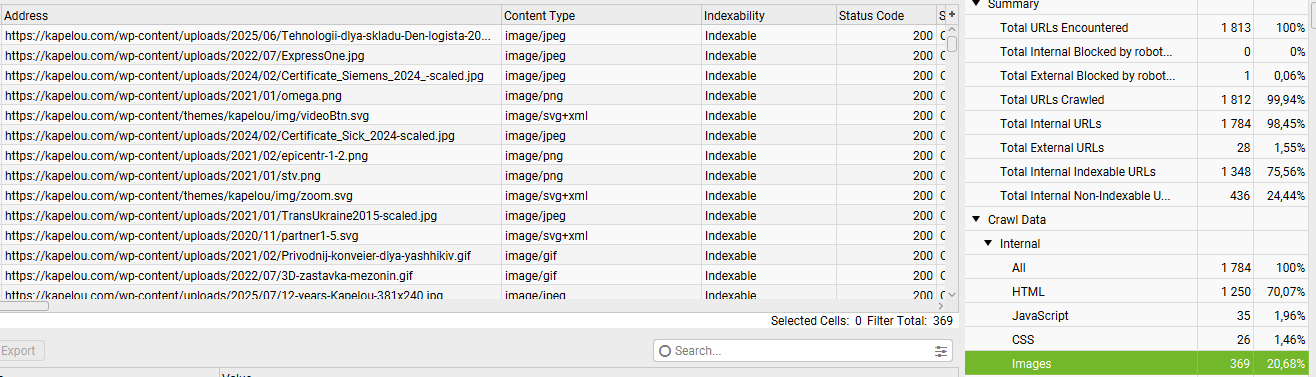Select the 3D-zastavka-mezonin.gif address cell

[x=250, y=275]
